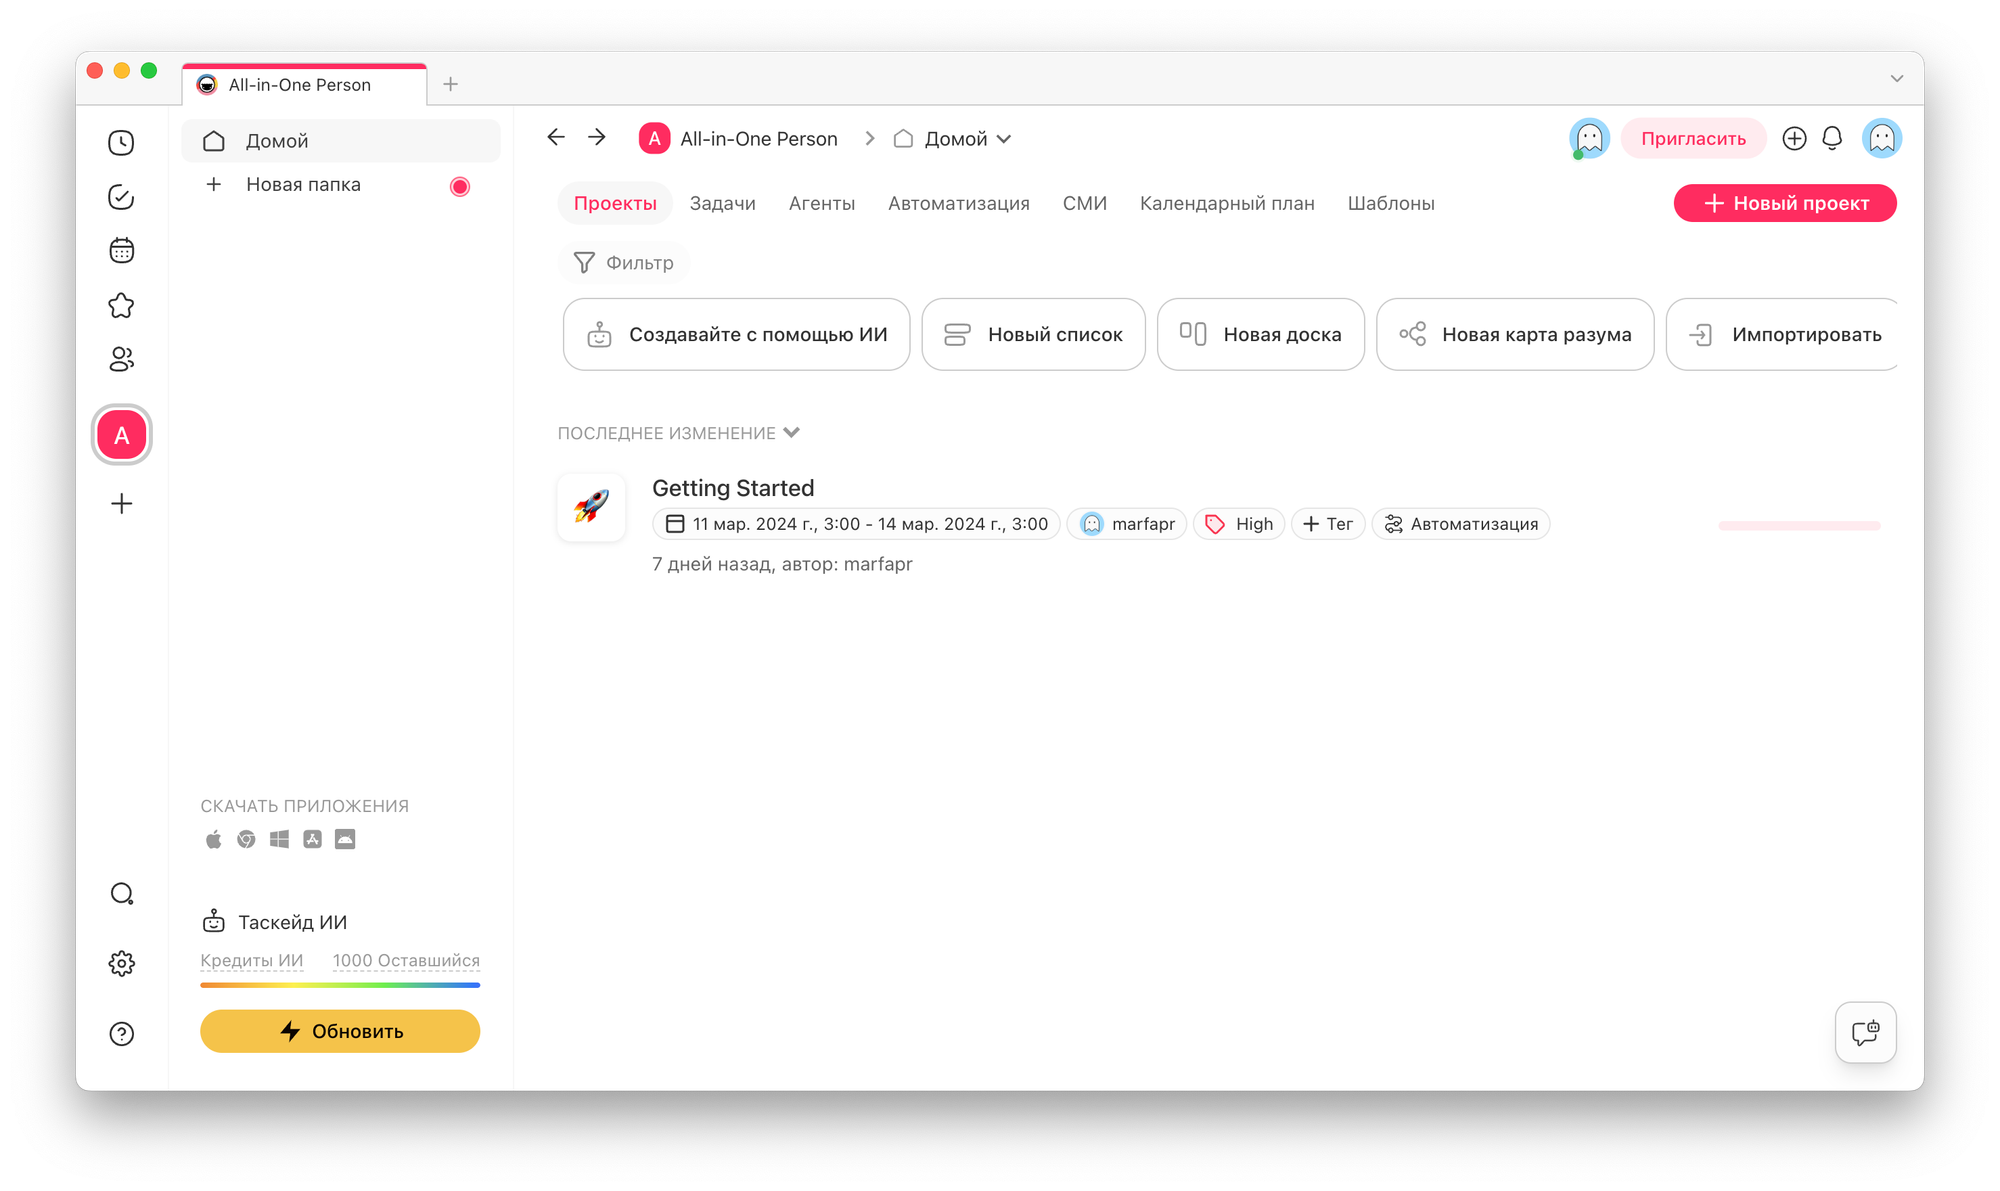Click the Новый проект button
The width and height of the screenshot is (2000, 1191).
(1785, 203)
